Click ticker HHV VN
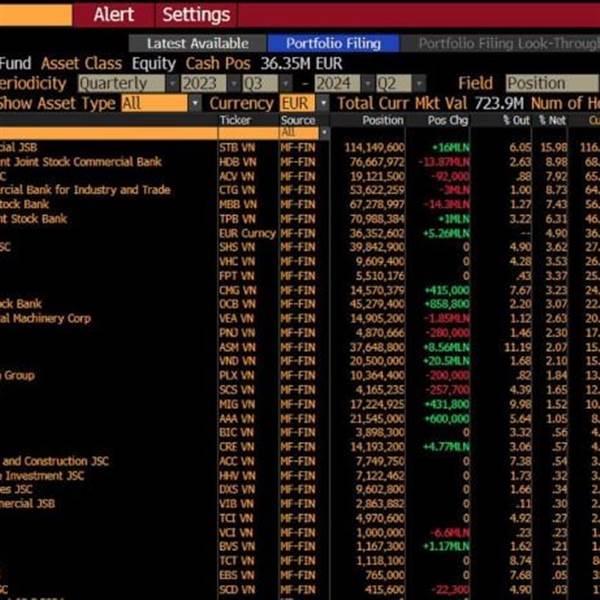 237,476
